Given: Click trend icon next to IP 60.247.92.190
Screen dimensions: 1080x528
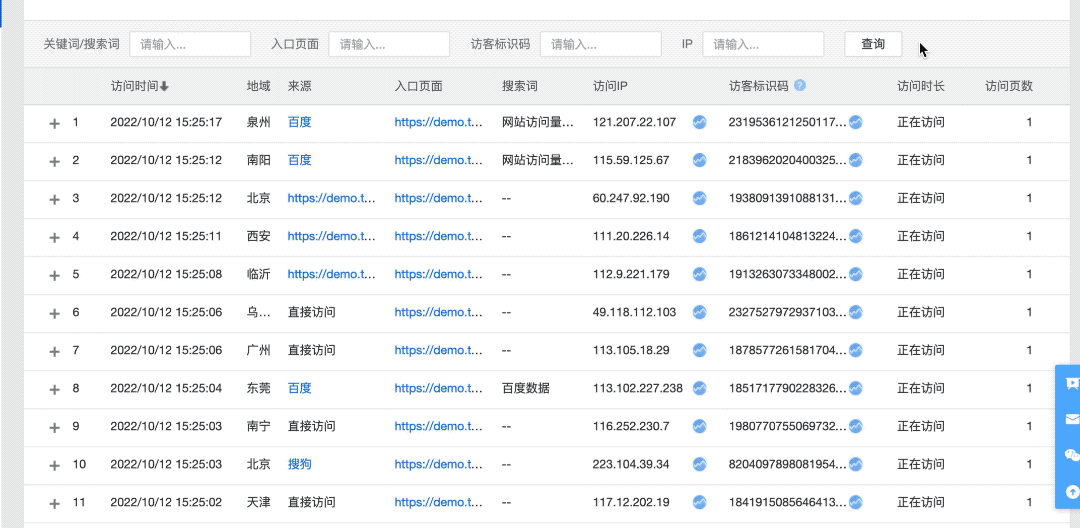Looking at the screenshot, I should tap(699, 198).
